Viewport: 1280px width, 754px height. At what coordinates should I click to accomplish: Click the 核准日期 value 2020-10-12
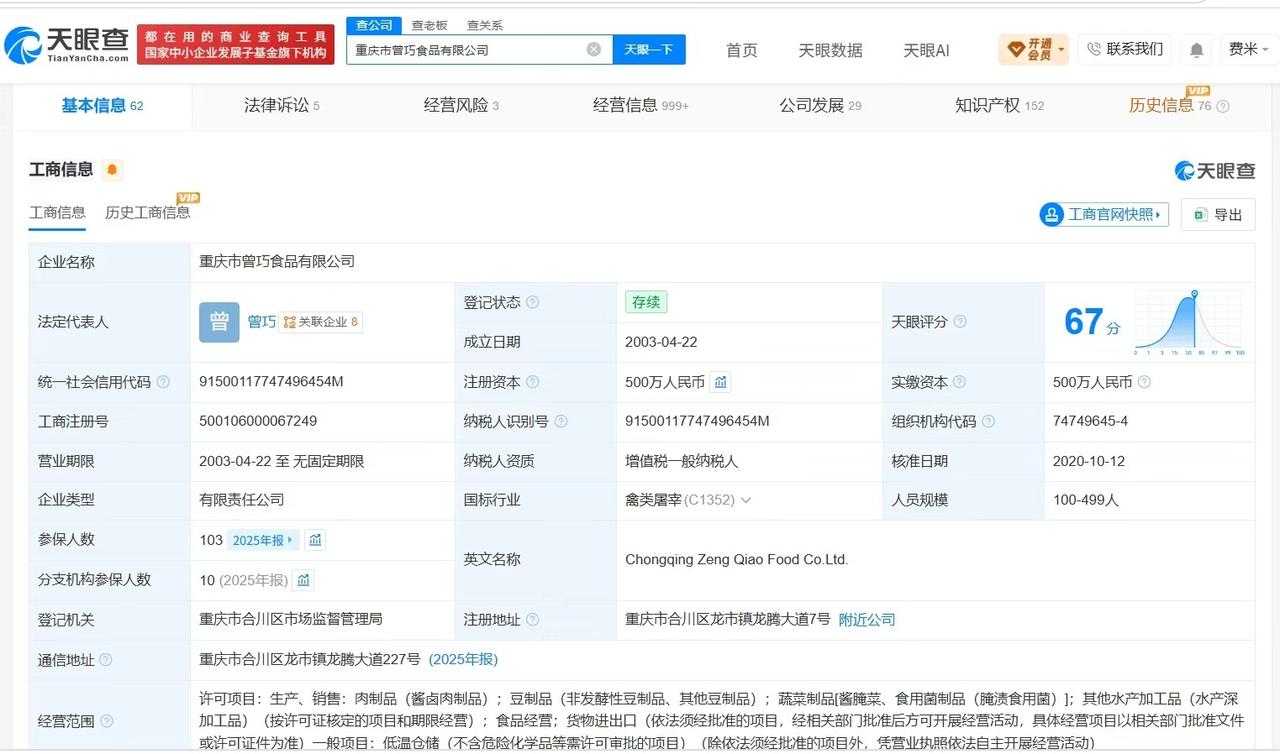[x=1089, y=461]
